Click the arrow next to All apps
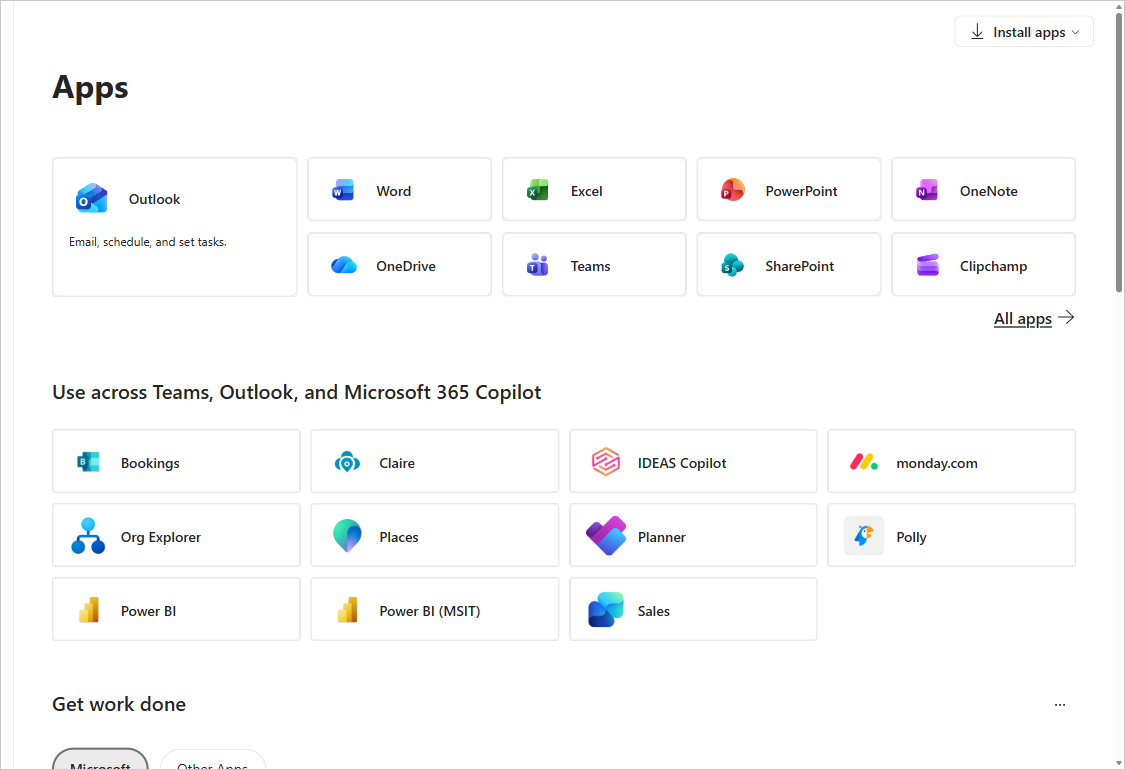The height and width of the screenshot is (770, 1125). (1067, 317)
